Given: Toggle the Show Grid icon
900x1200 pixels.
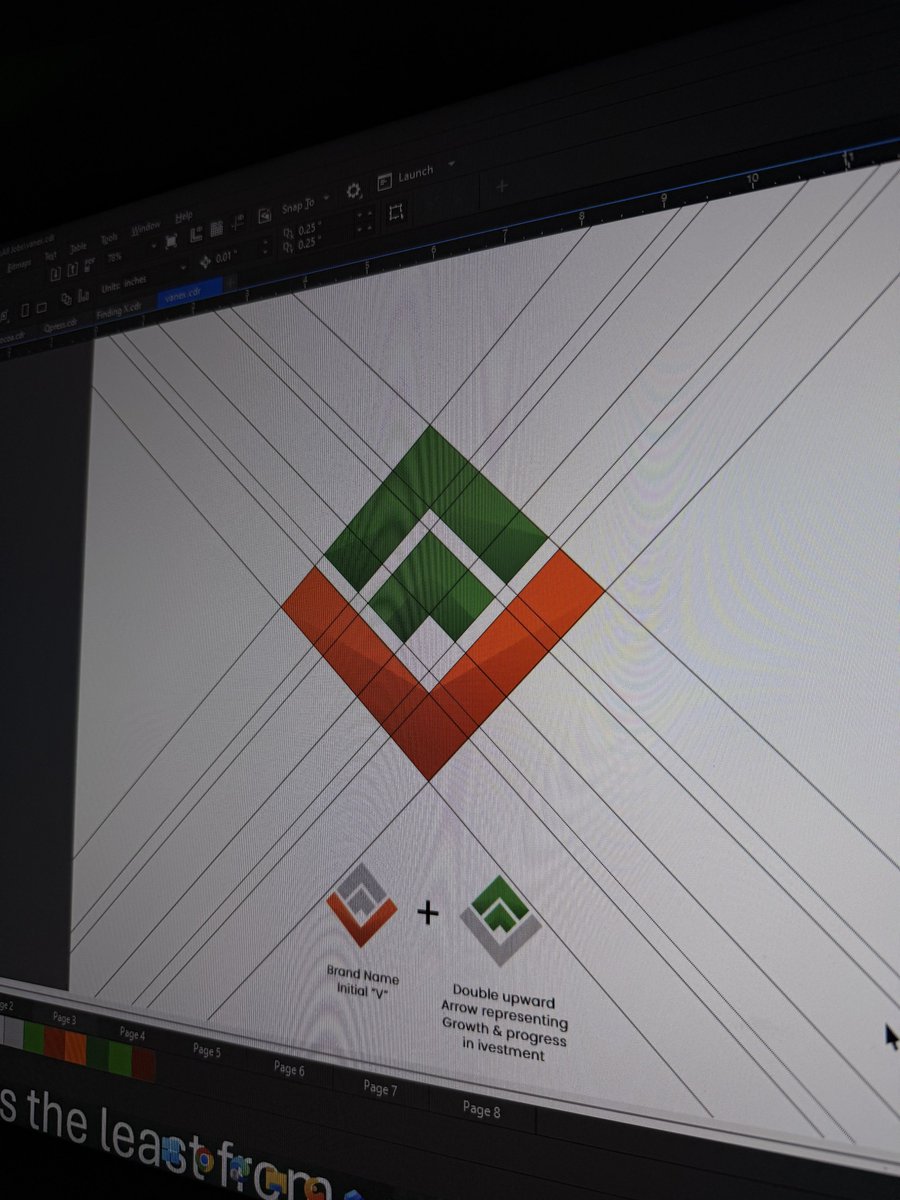Looking at the screenshot, I should 217,228.
